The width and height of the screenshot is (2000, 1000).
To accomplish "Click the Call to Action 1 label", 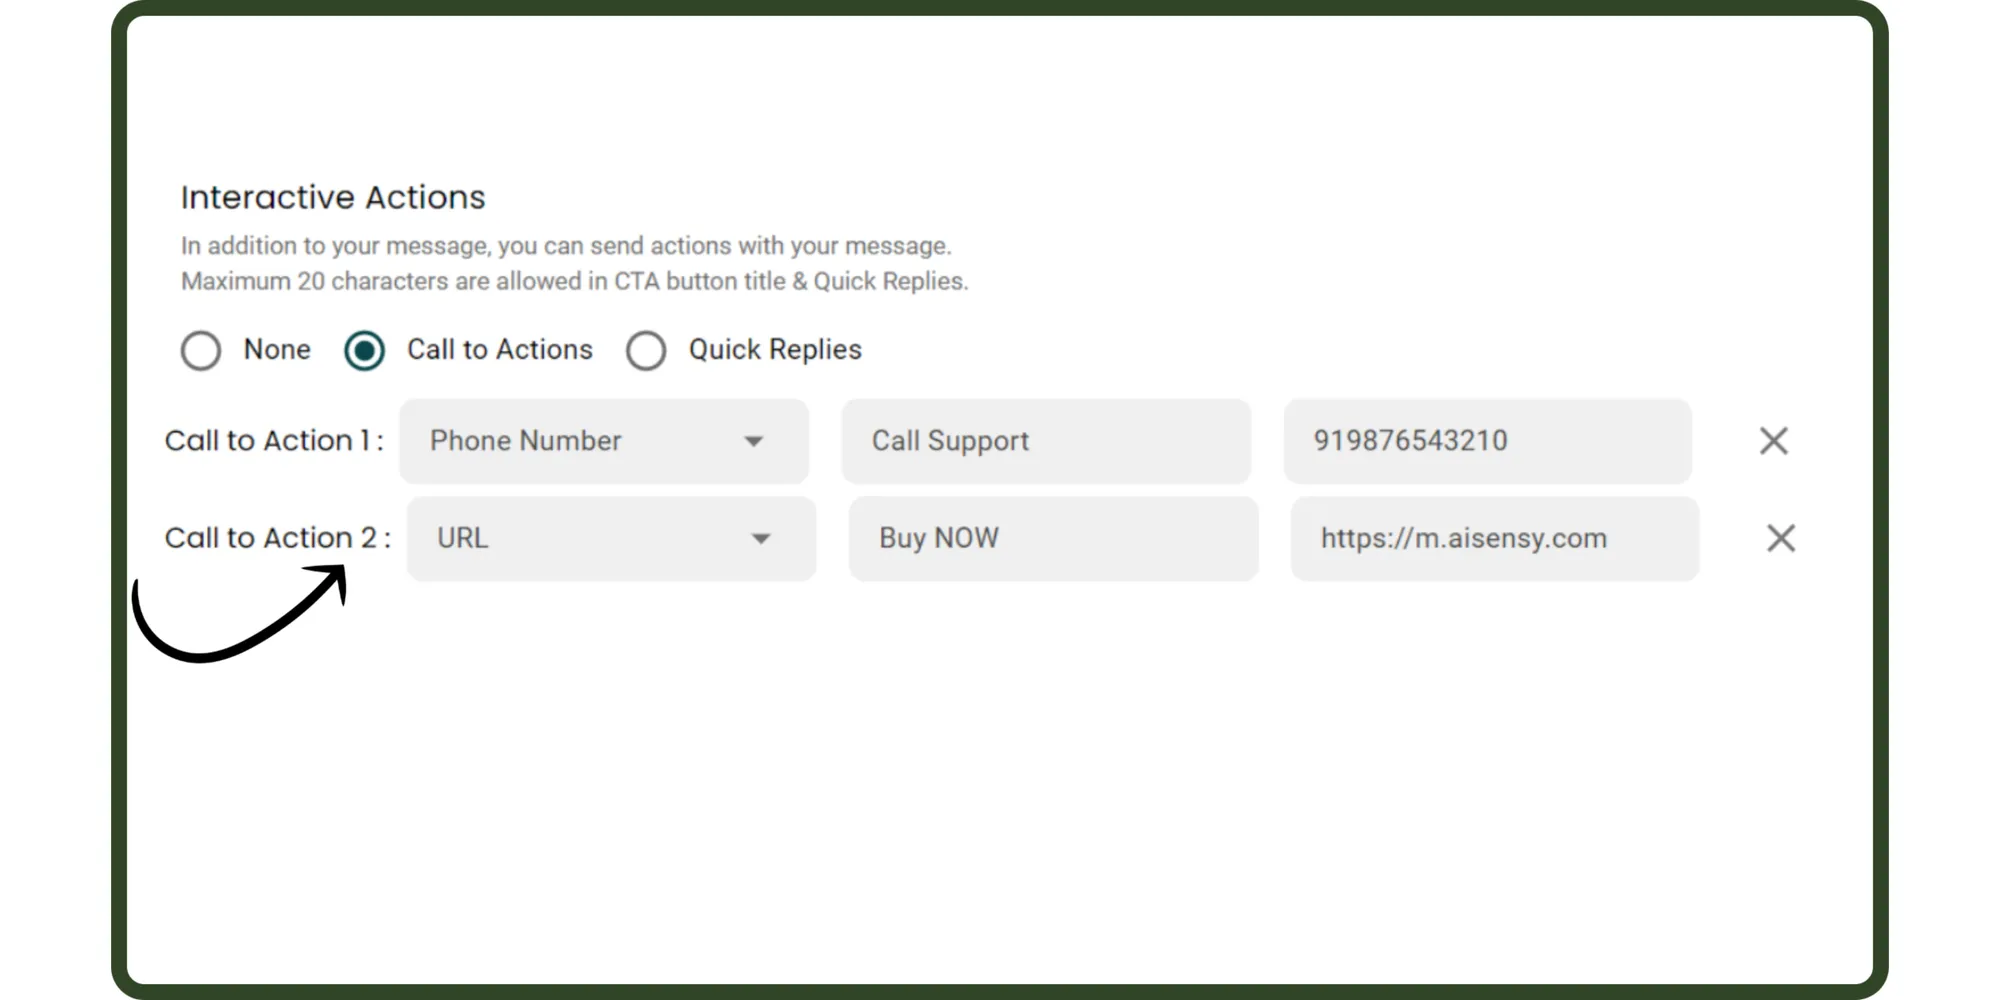I will point(274,440).
